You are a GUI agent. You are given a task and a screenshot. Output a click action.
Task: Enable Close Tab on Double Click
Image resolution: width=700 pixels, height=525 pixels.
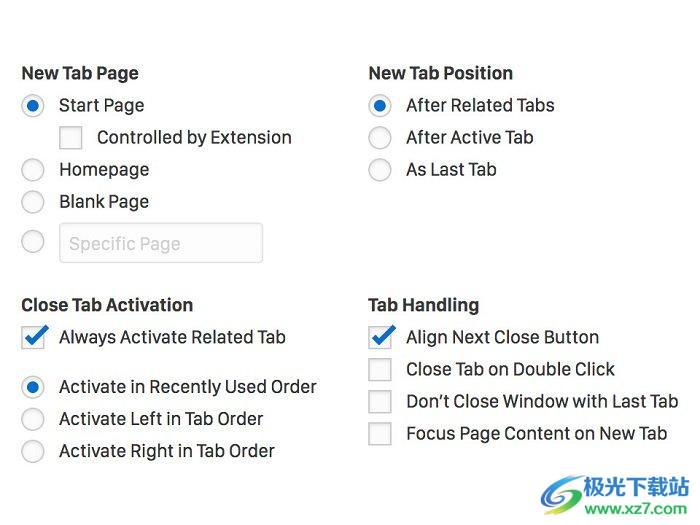point(380,370)
